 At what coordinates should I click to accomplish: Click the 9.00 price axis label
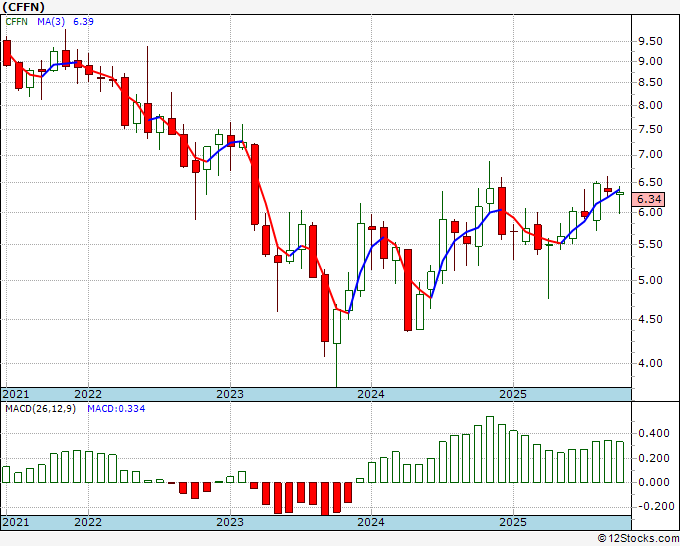click(x=650, y=62)
